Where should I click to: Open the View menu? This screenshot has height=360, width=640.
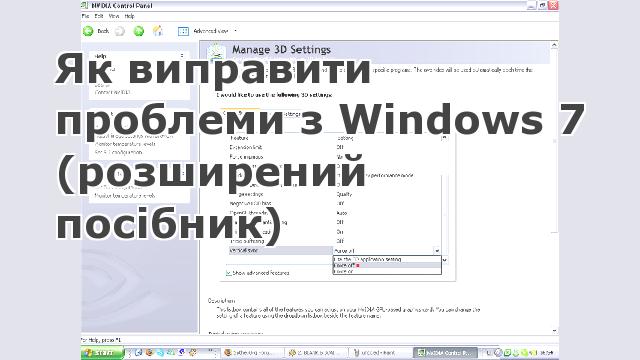(x=114, y=16)
